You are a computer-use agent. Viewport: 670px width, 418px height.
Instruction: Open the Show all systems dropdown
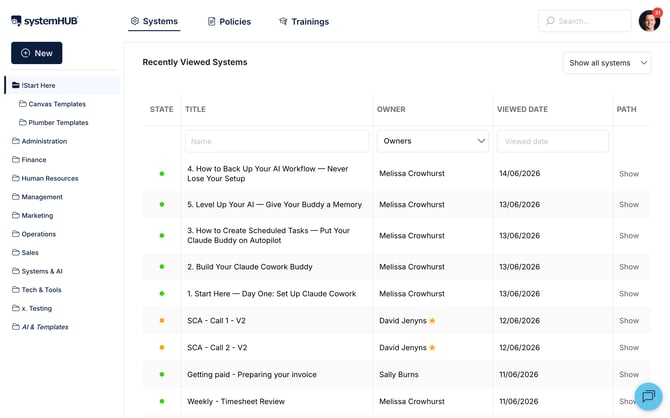pos(607,63)
